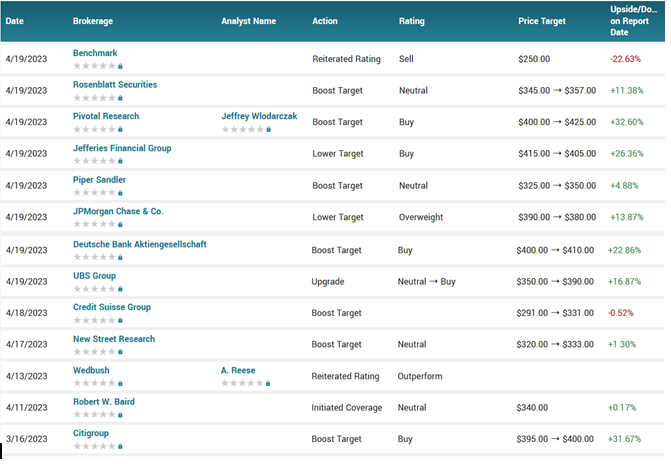Sort by the Date column header
This screenshot has width=671, height=468.
[15, 21]
